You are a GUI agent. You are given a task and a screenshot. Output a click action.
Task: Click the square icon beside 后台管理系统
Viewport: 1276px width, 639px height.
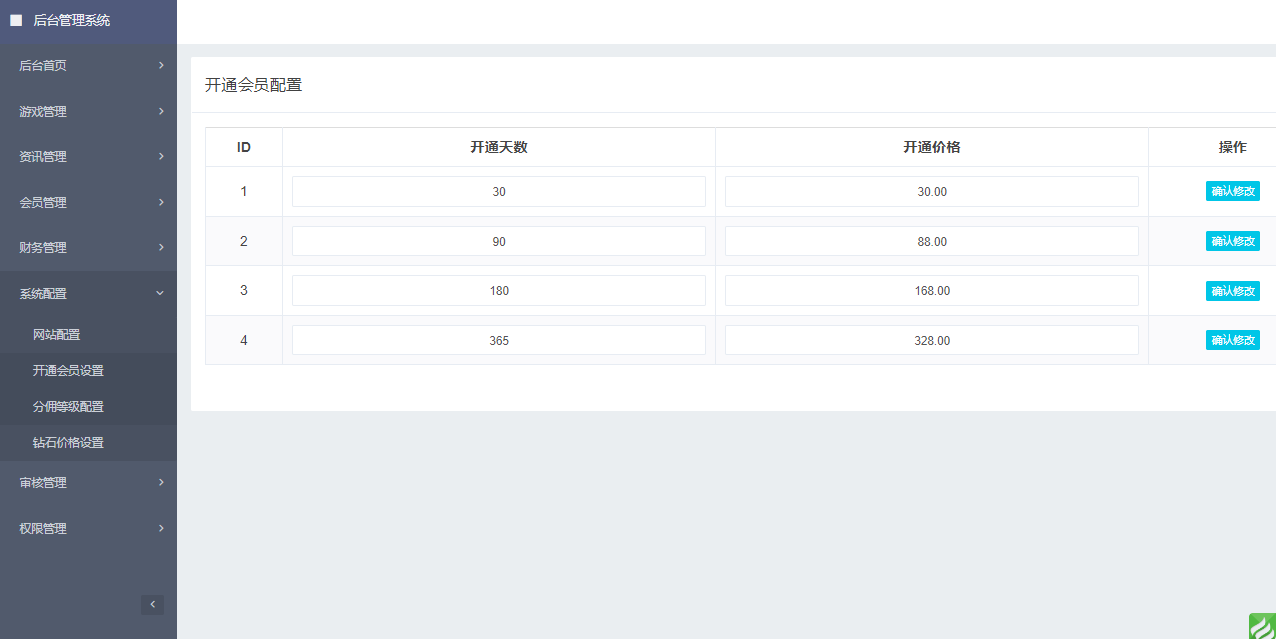coord(16,20)
